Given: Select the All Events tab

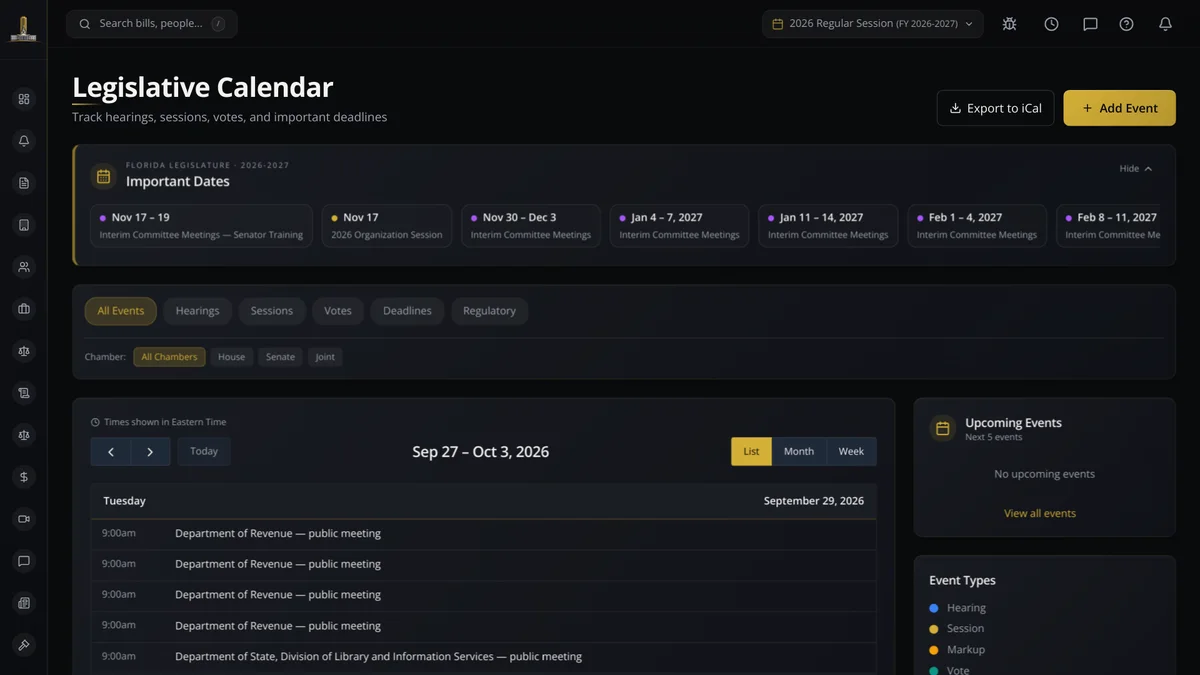Looking at the screenshot, I should 121,311.
